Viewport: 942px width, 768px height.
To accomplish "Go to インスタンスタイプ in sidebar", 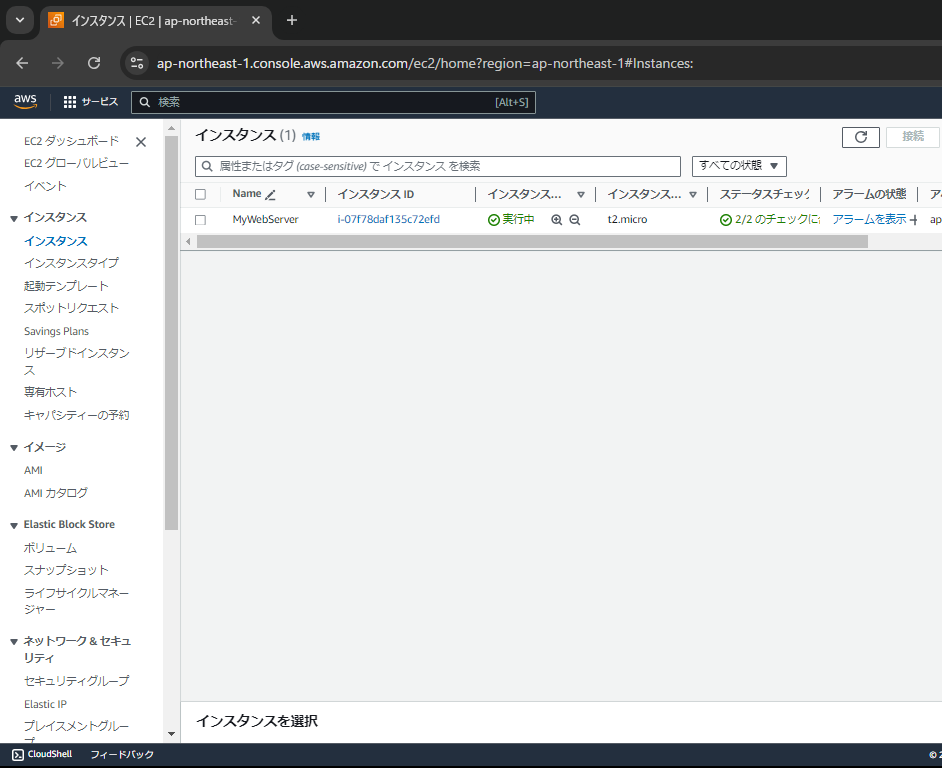I will (x=71, y=263).
